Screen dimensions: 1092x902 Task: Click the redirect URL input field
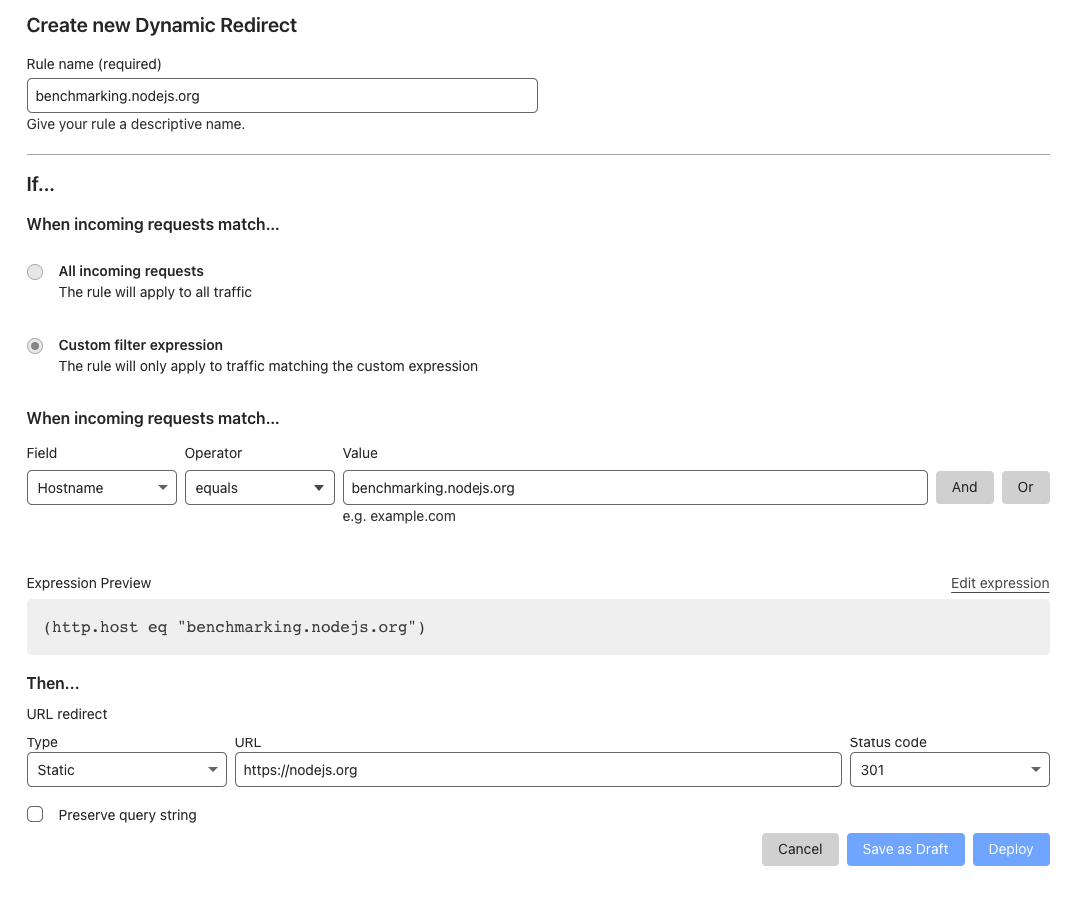click(538, 770)
